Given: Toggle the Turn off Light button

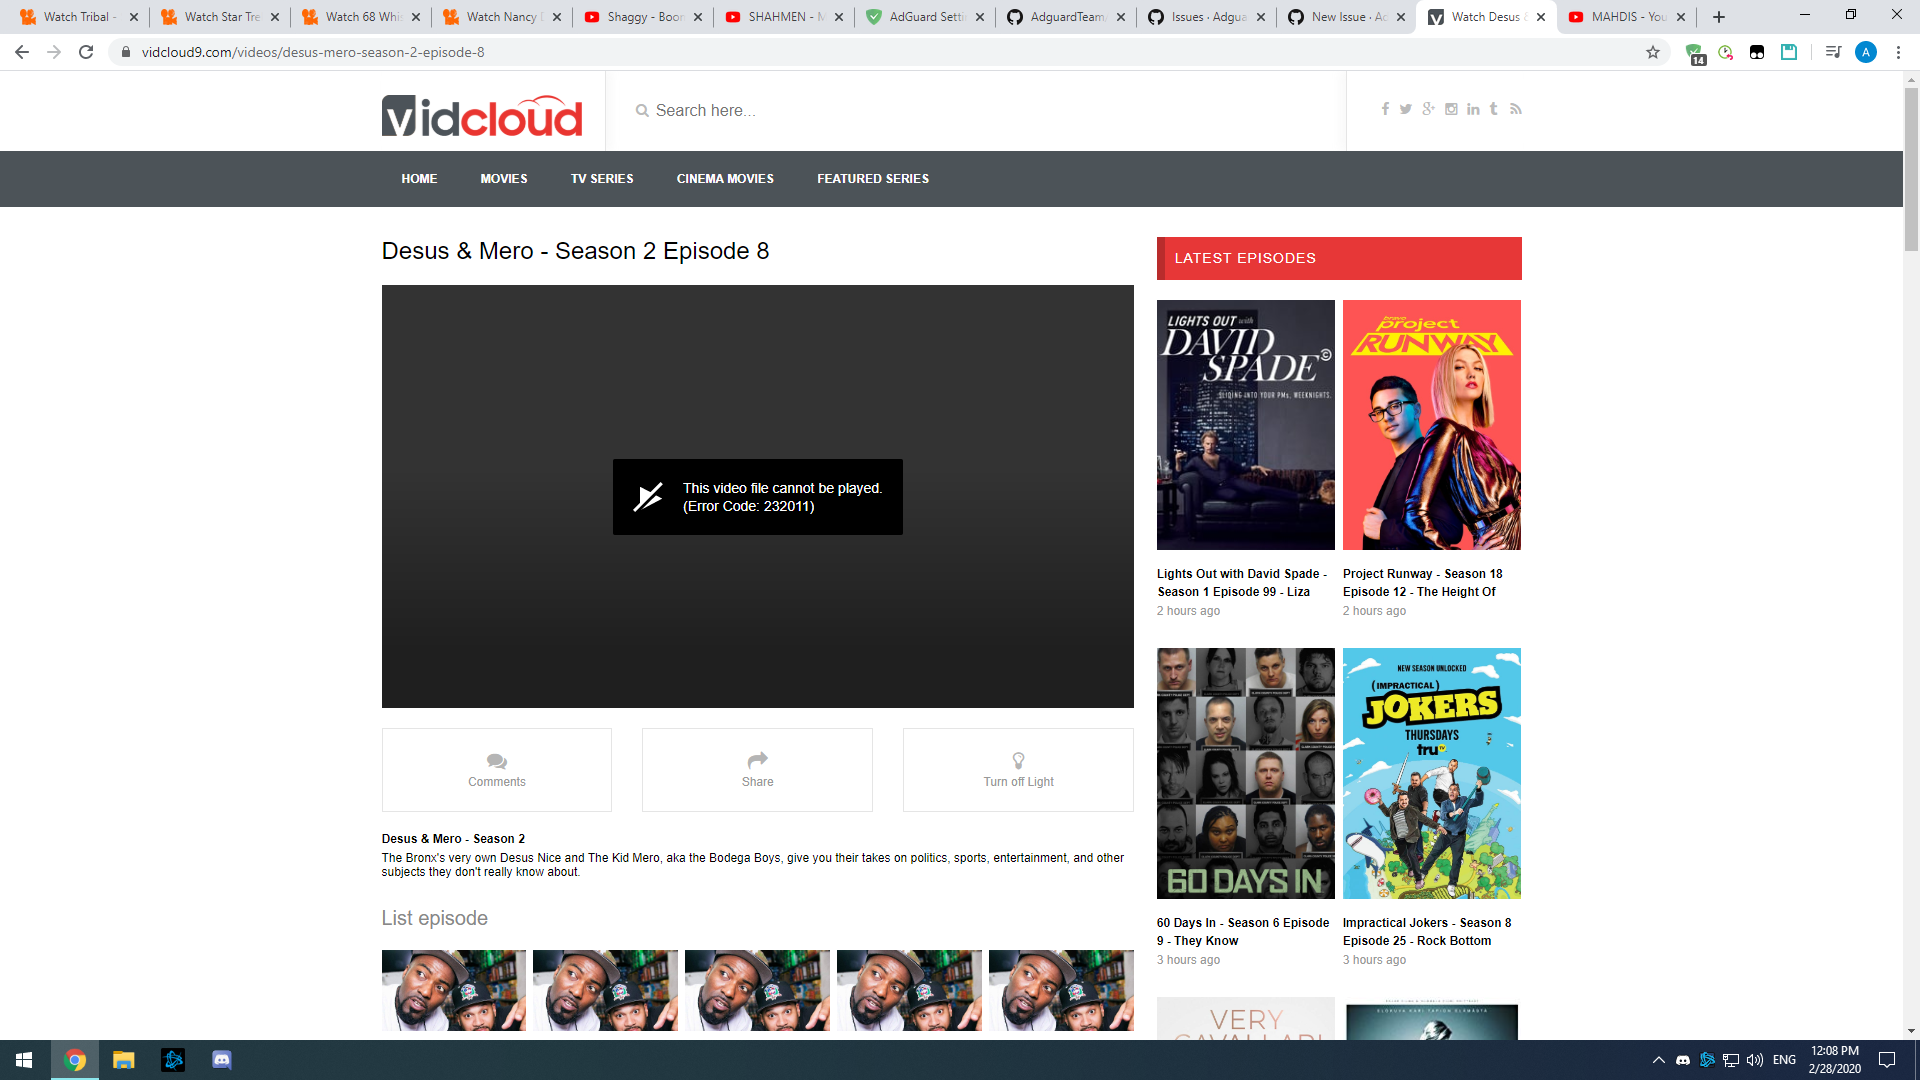Looking at the screenshot, I should tap(1018, 769).
